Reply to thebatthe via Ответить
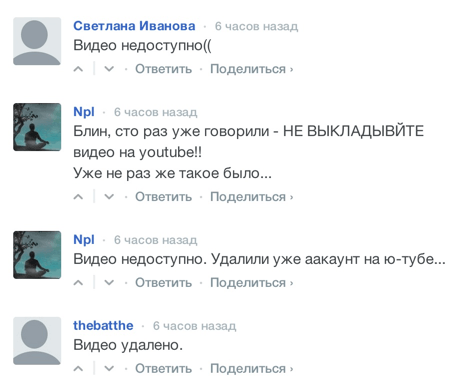 pyautogui.click(x=163, y=369)
